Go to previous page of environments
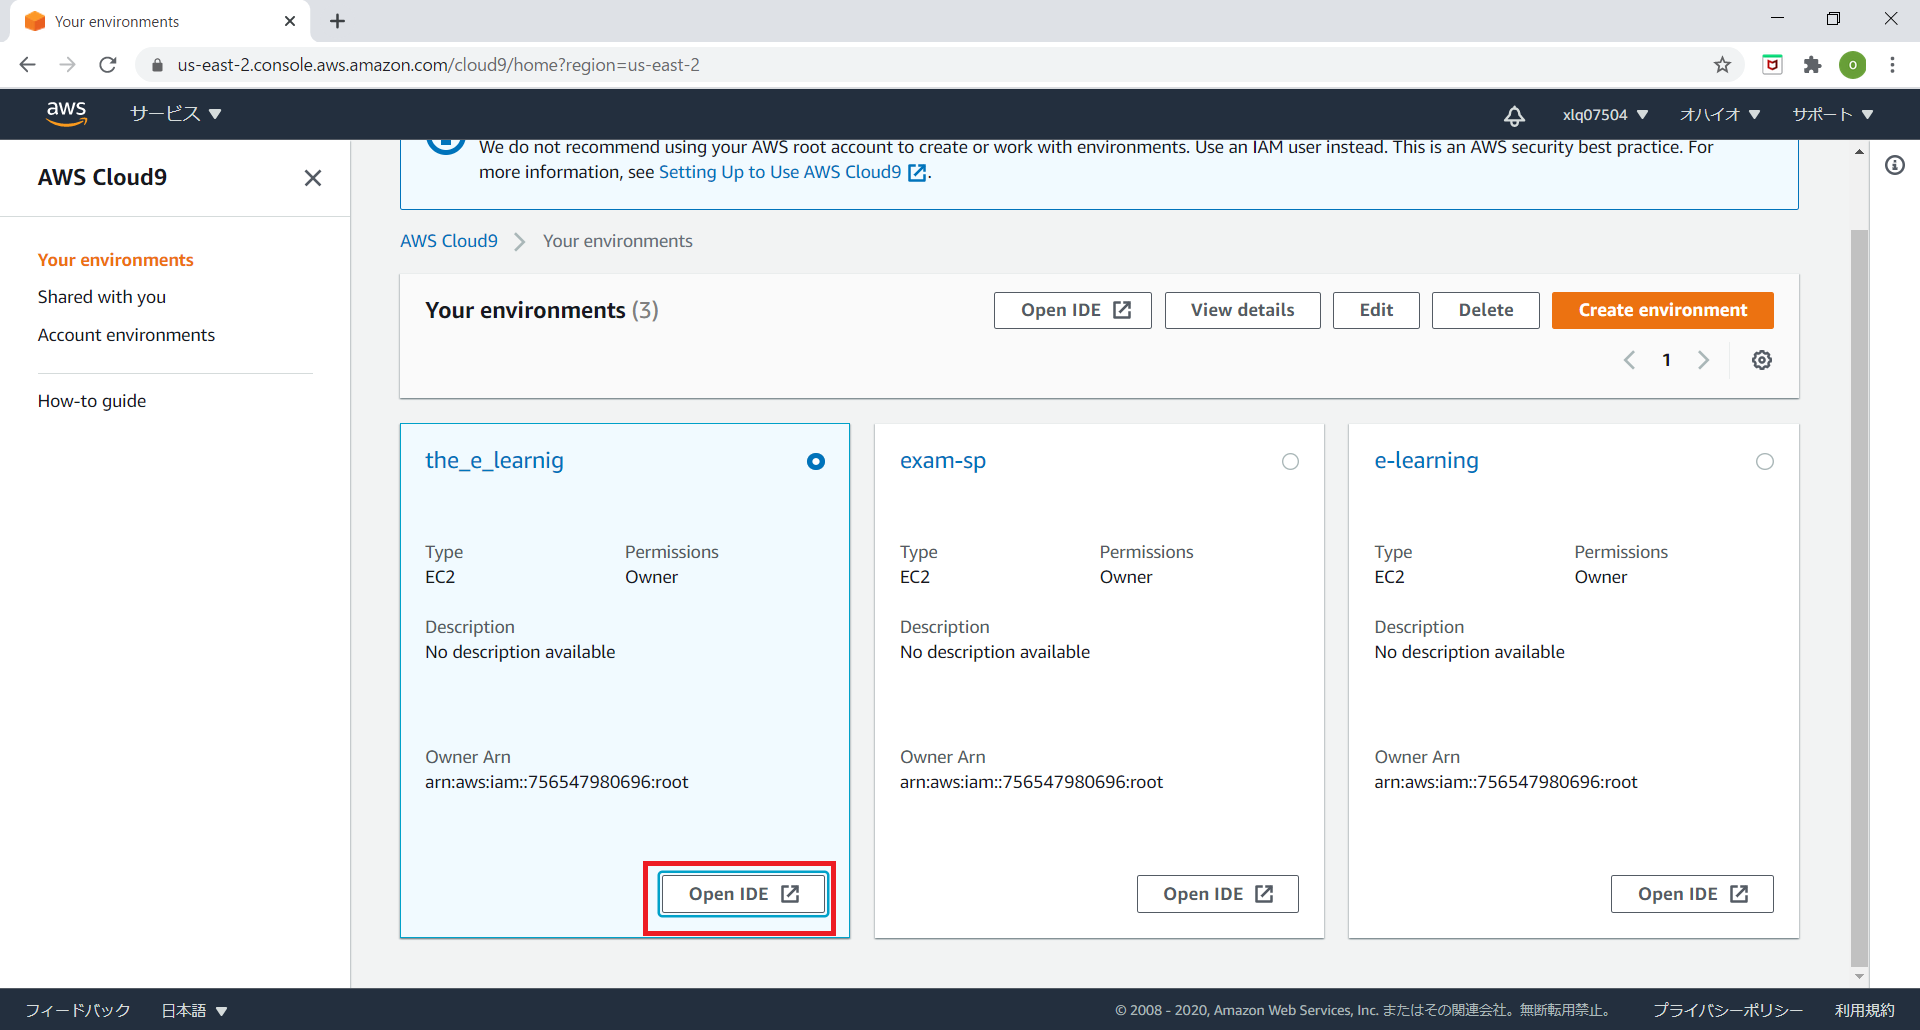The image size is (1920, 1030). (1629, 360)
